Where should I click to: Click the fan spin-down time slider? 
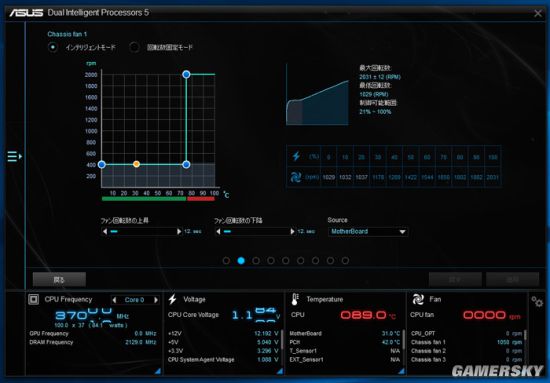[x=255, y=231]
